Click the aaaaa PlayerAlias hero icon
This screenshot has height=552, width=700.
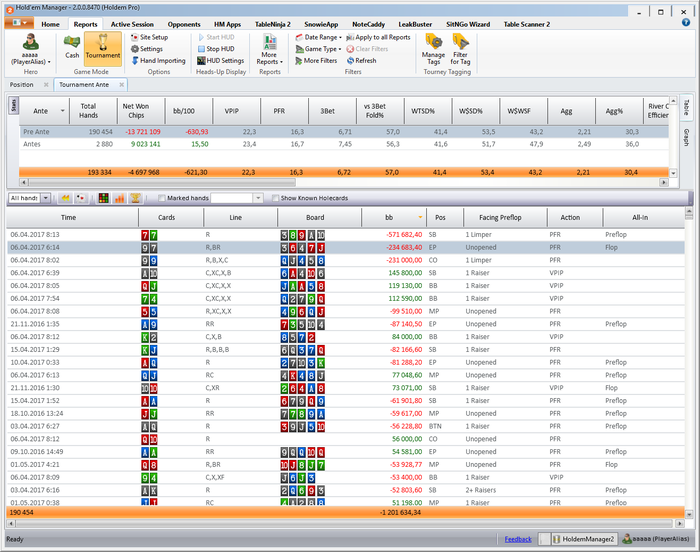[x=30, y=49]
